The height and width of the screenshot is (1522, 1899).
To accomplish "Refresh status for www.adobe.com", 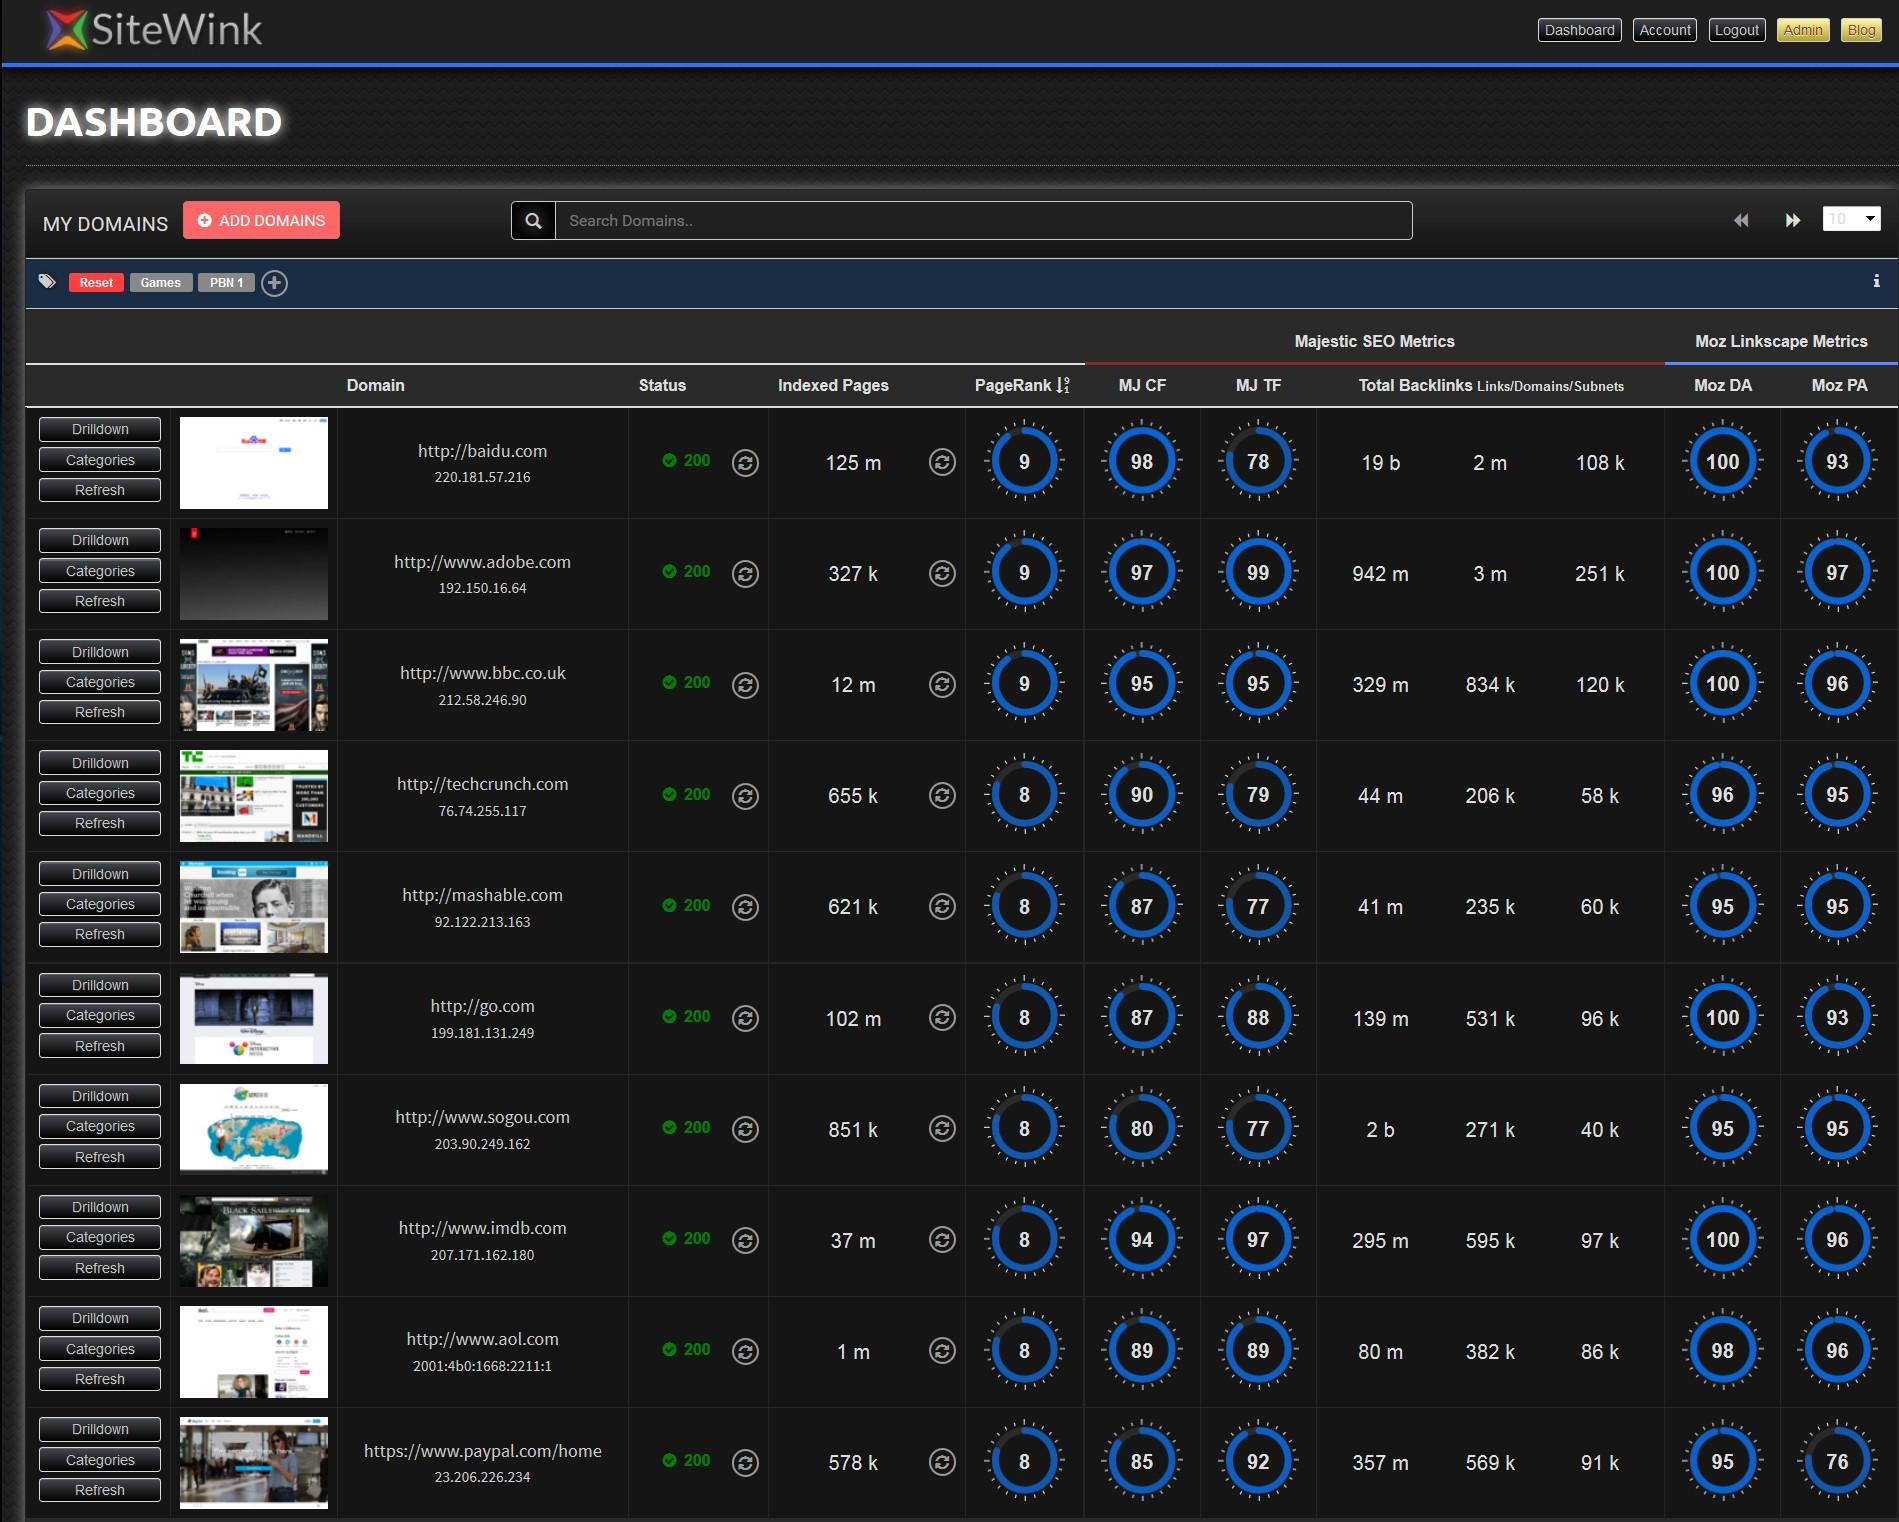I will pyautogui.click(x=745, y=574).
